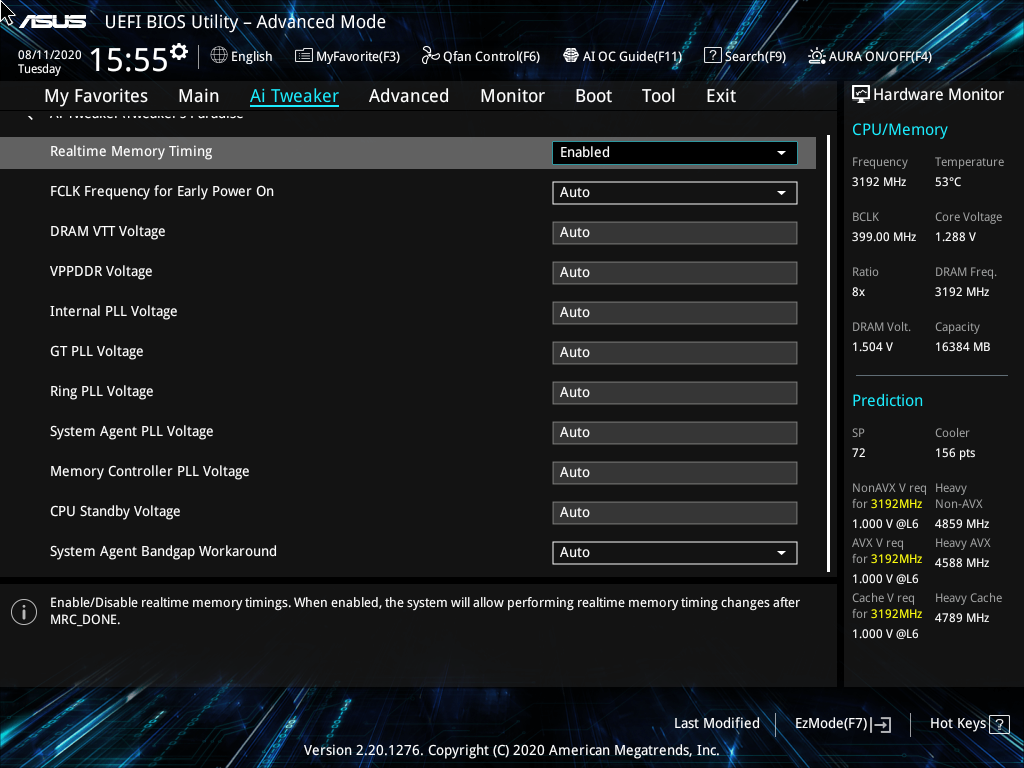Click Heavy Cache value 4789 MHz
1024x768 pixels.
[x=962, y=618]
